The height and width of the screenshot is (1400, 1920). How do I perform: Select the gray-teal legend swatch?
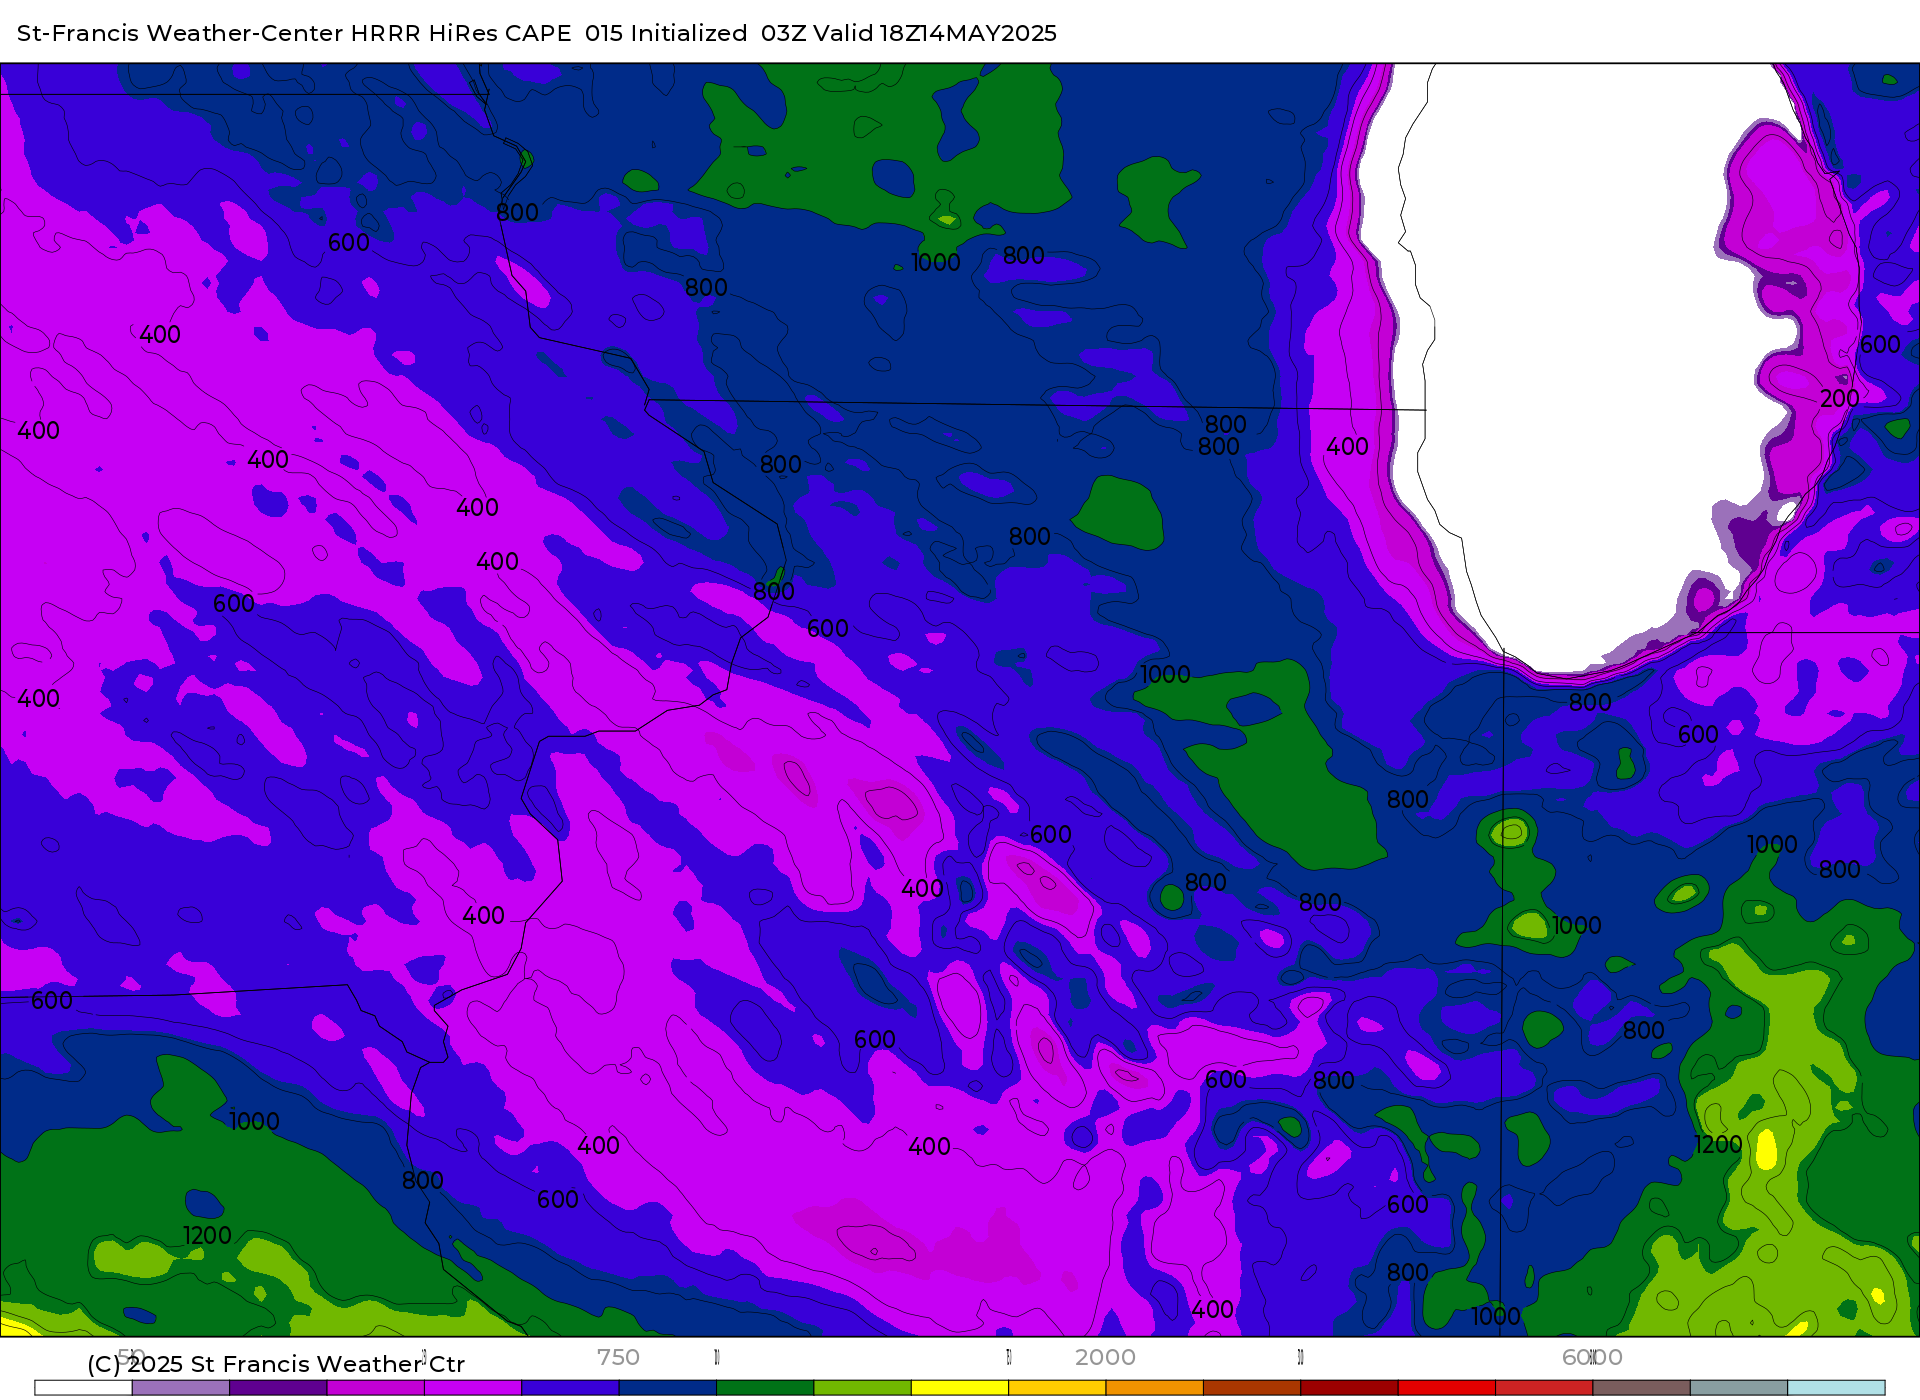point(1739,1388)
